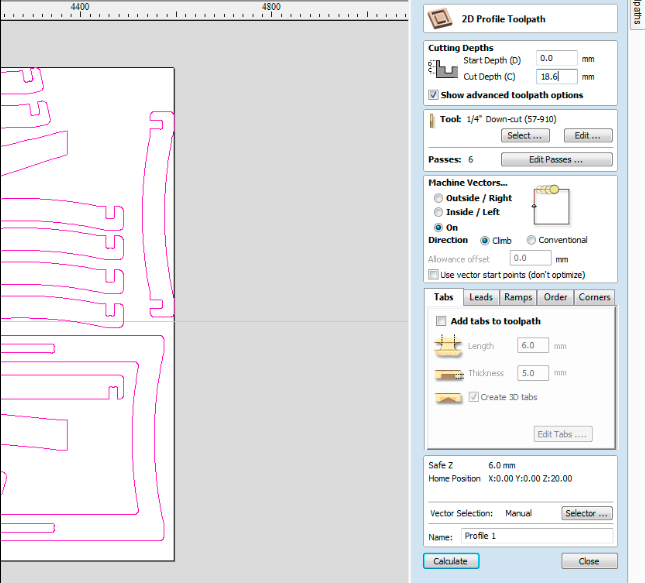This screenshot has width=645, height=583.
Task: Click the Safe Z value 6.0 mm
Action: pyautogui.click(x=502, y=466)
